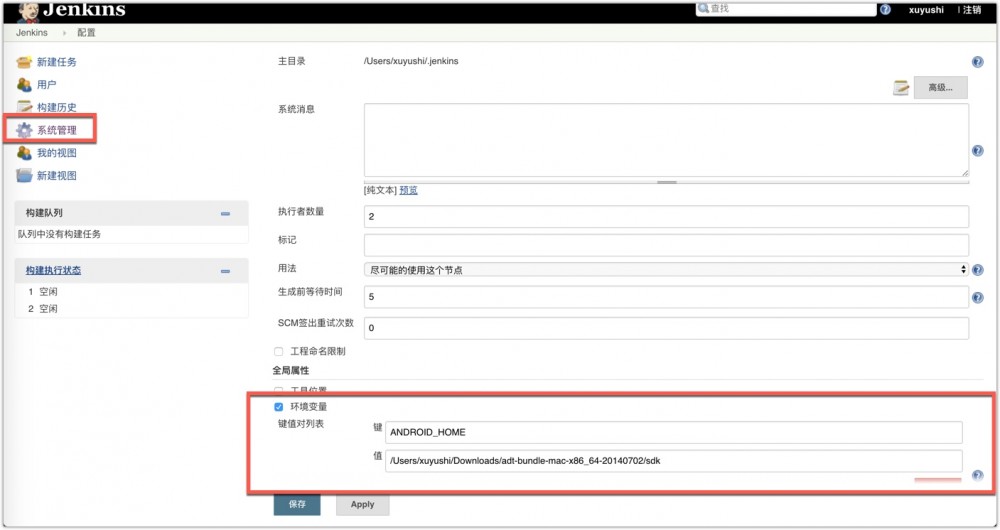Enable the 工程命名限制 checkbox
This screenshot has width=1000, height=530.
(x=278, y=351)
